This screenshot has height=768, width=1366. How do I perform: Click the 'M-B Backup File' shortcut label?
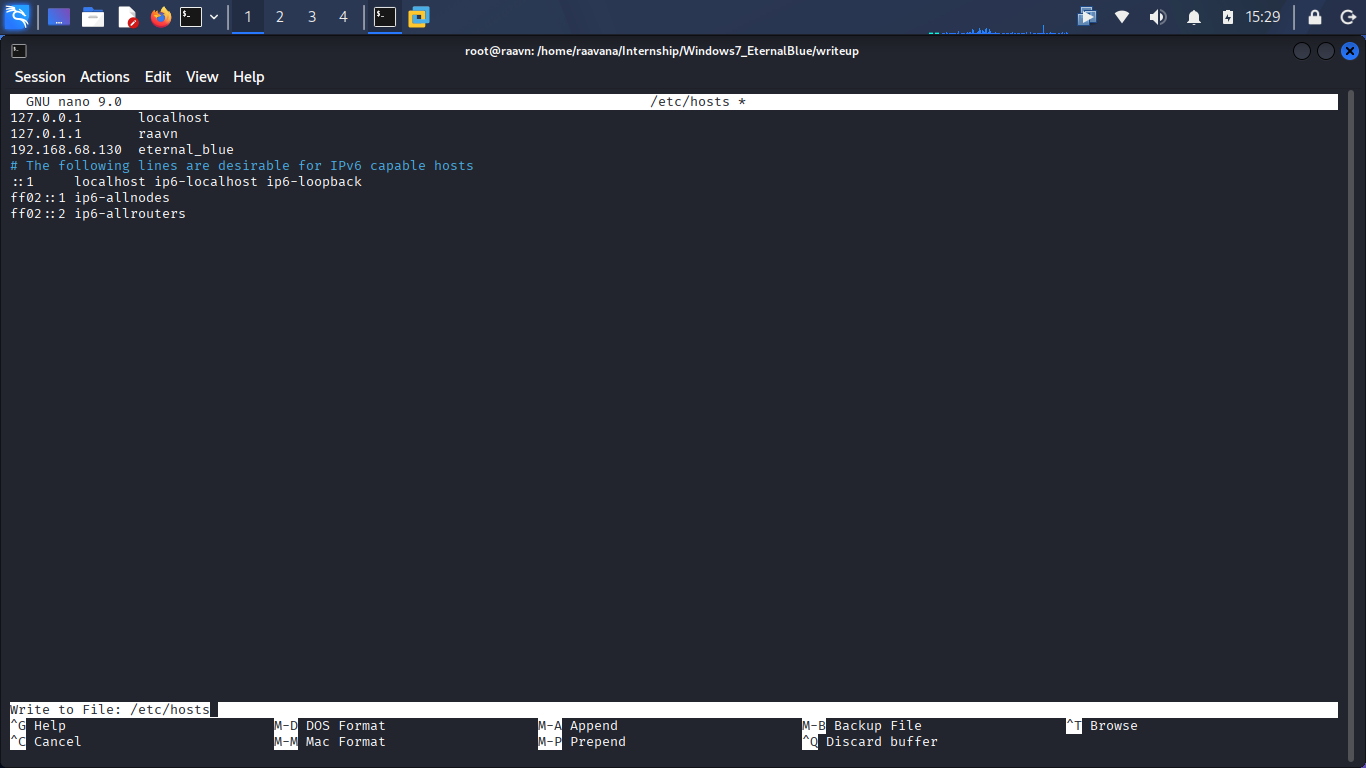pos(862,726)
